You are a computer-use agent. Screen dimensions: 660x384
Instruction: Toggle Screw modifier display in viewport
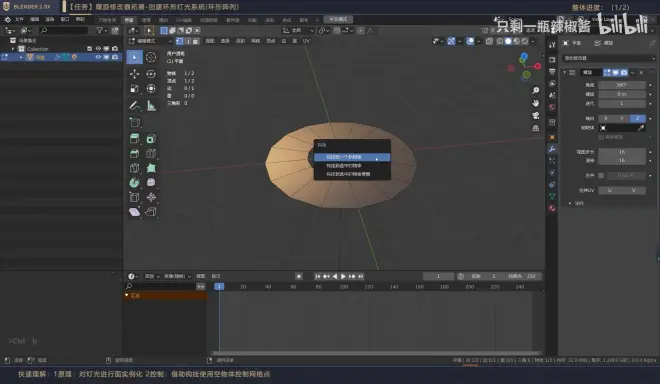[615, 72]
